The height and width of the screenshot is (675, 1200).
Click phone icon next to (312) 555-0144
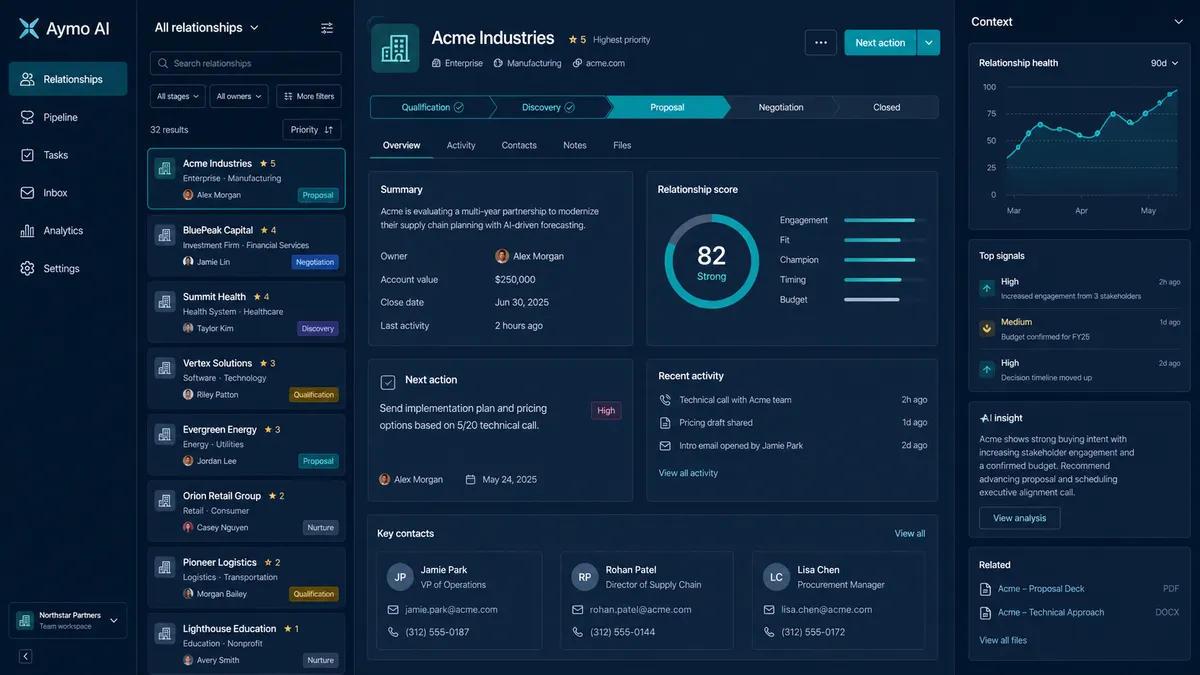(578, 632)
